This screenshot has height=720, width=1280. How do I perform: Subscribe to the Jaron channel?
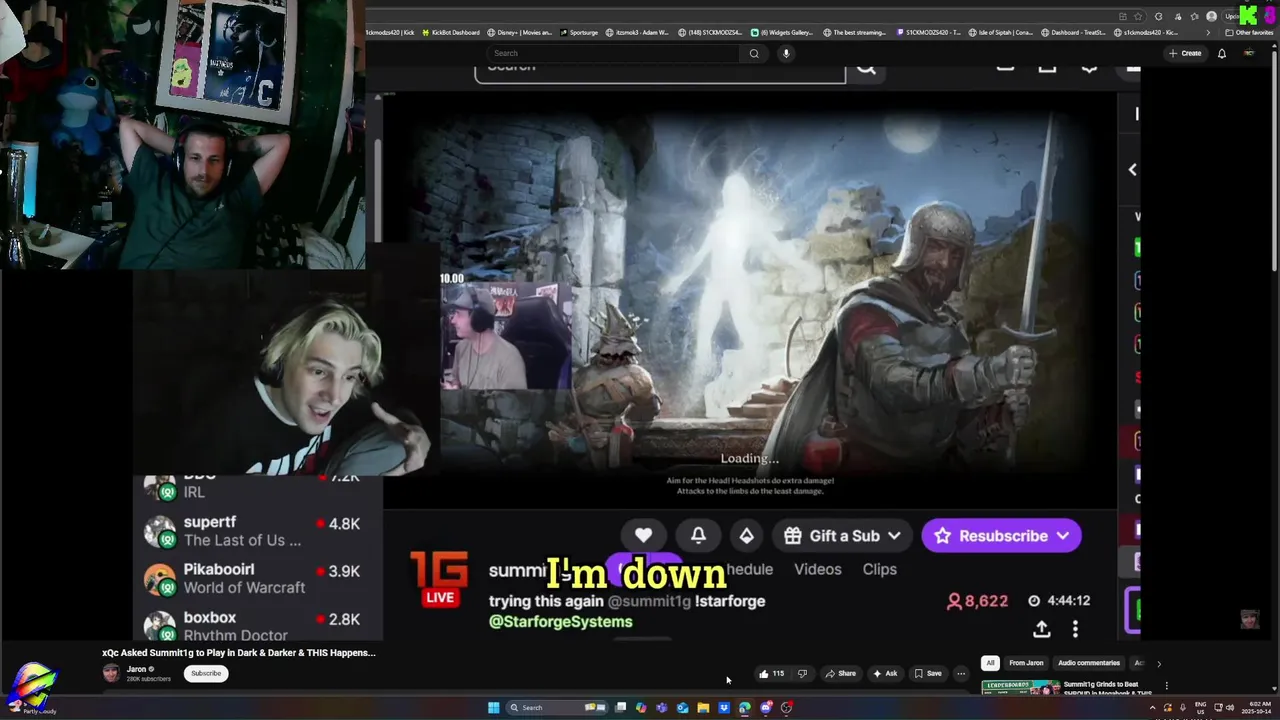point(206,673)
